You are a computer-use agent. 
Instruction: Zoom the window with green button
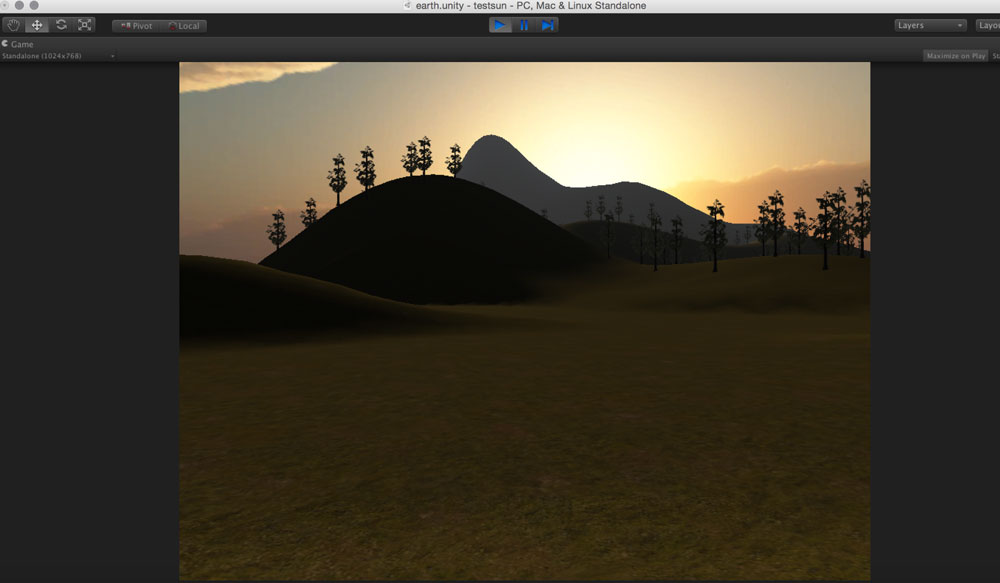[x=34, y=5]
